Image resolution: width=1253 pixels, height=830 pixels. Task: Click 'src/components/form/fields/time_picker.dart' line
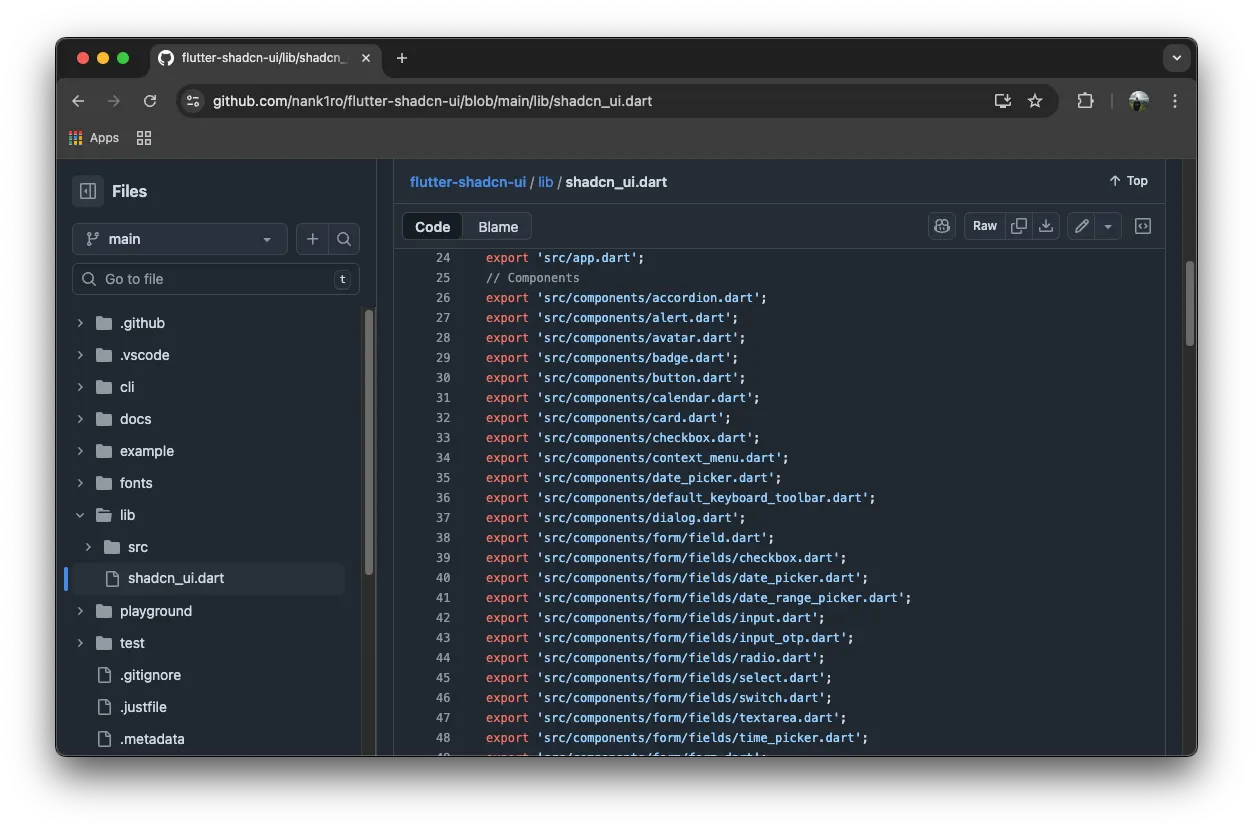(x=677, y=738)
